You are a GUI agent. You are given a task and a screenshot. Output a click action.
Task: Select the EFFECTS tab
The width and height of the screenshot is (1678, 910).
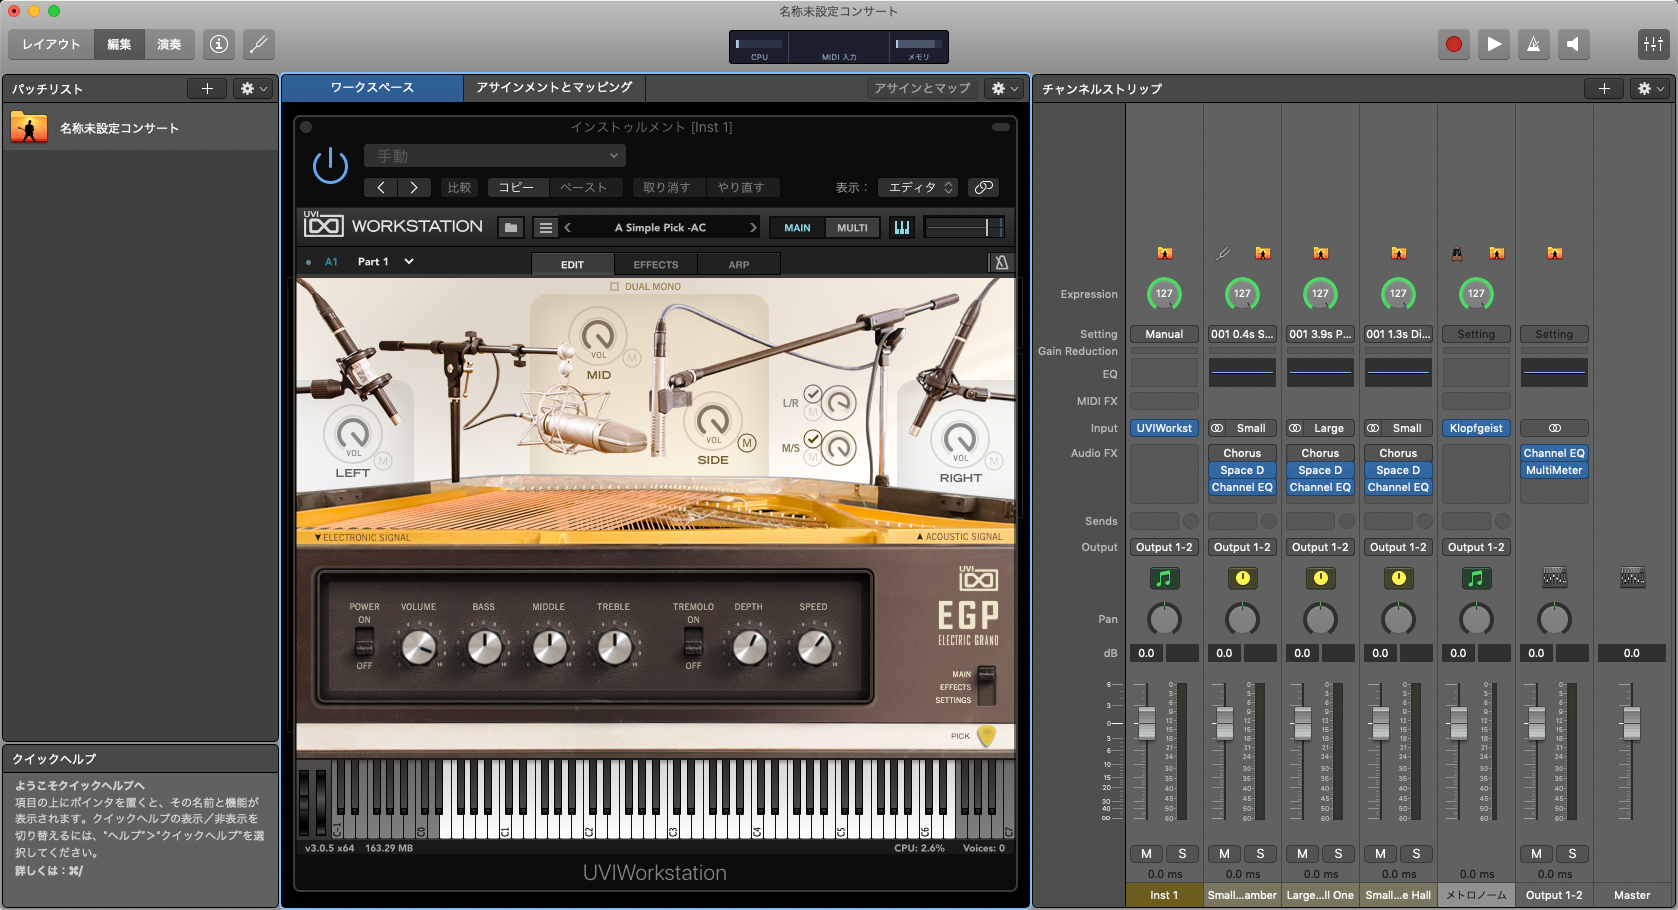click(655, 264)
